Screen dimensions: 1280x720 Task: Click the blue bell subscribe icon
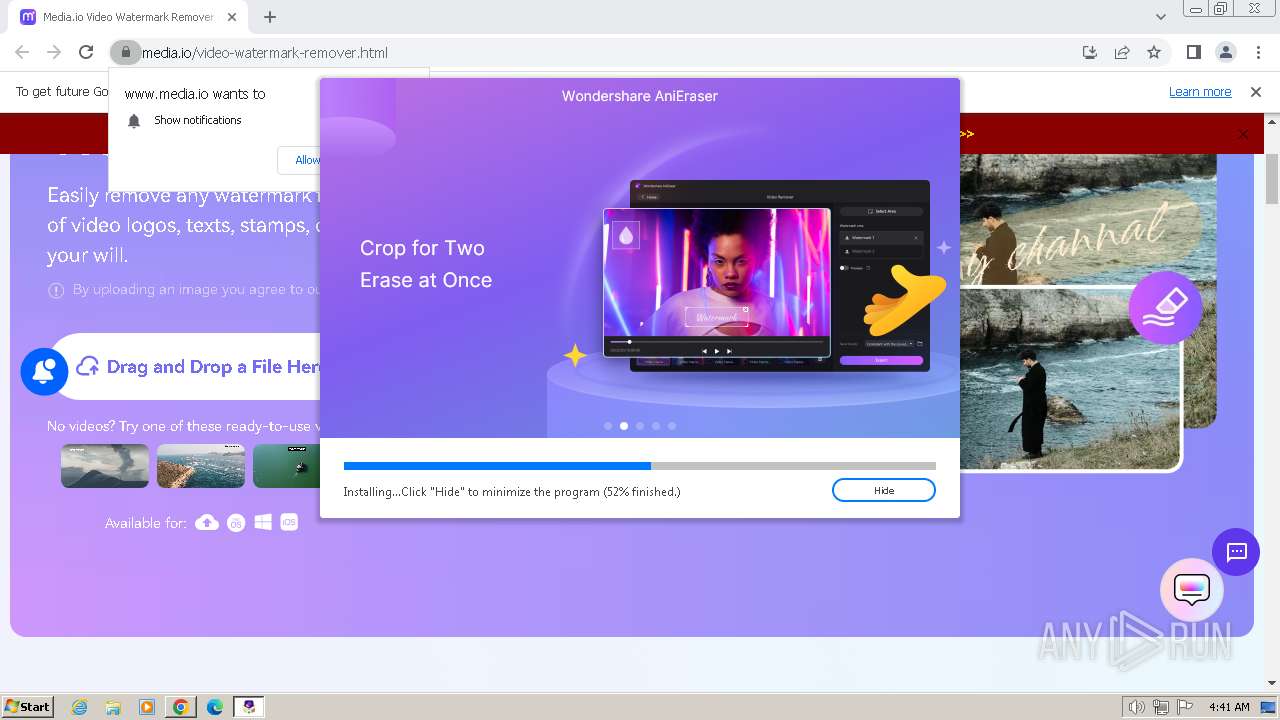click(x=44, y=371)
